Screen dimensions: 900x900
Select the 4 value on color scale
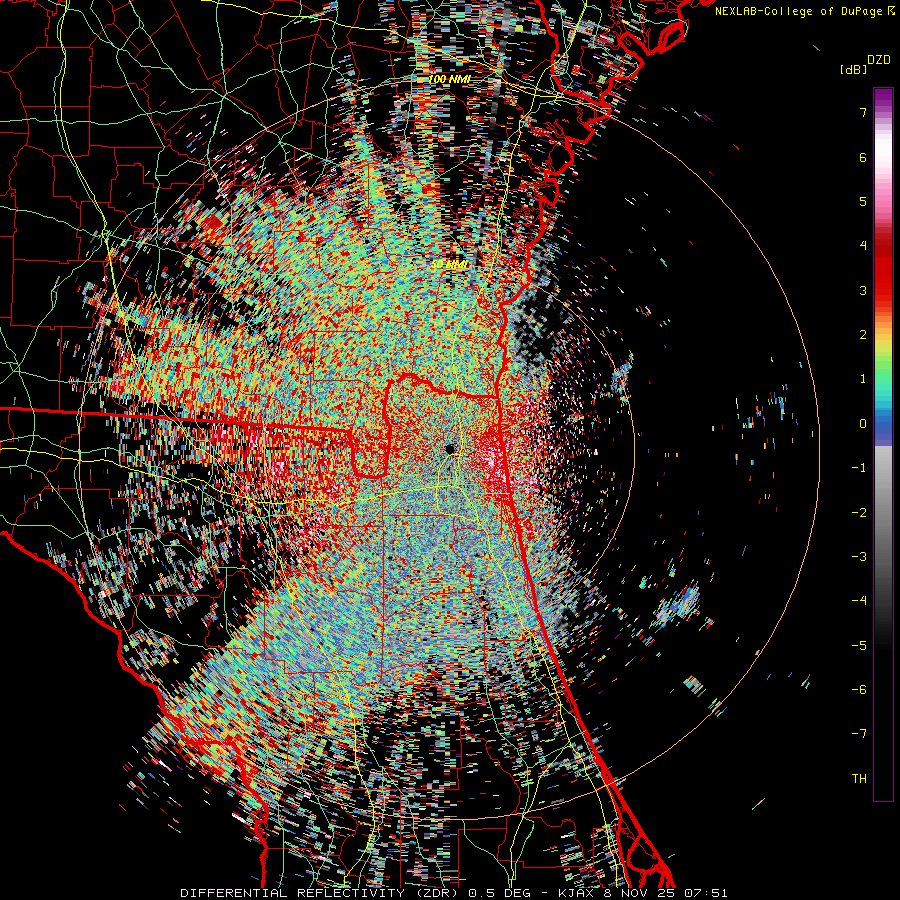coord(863,246)
